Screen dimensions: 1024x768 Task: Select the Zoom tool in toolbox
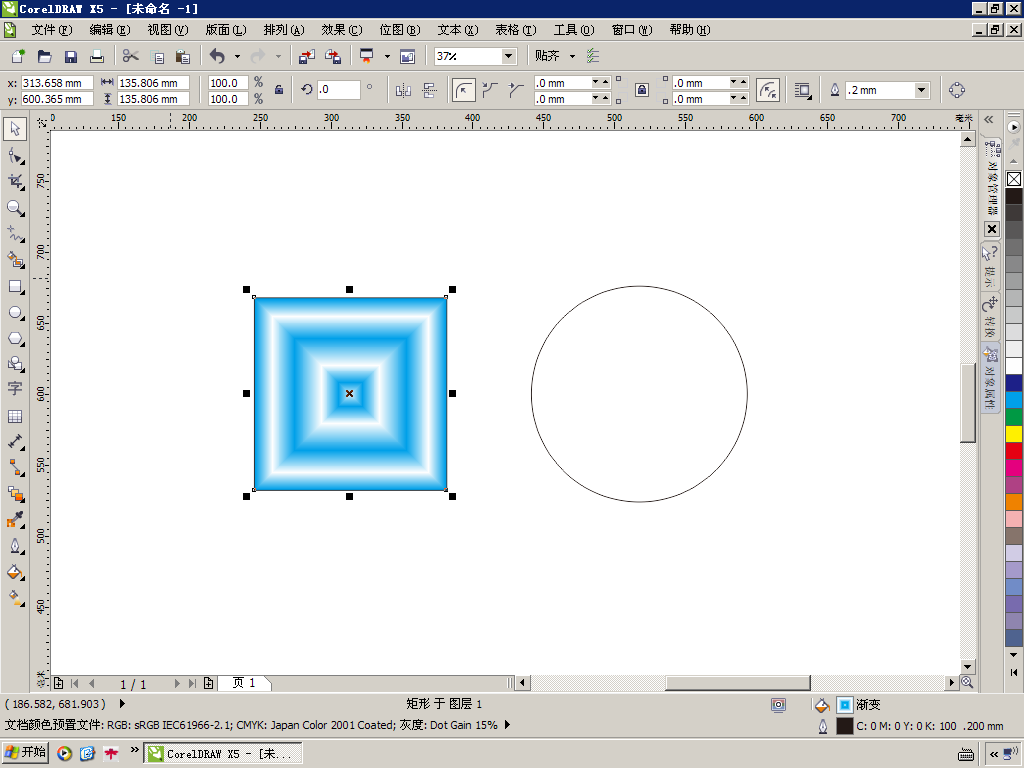[x=15, y=208]
